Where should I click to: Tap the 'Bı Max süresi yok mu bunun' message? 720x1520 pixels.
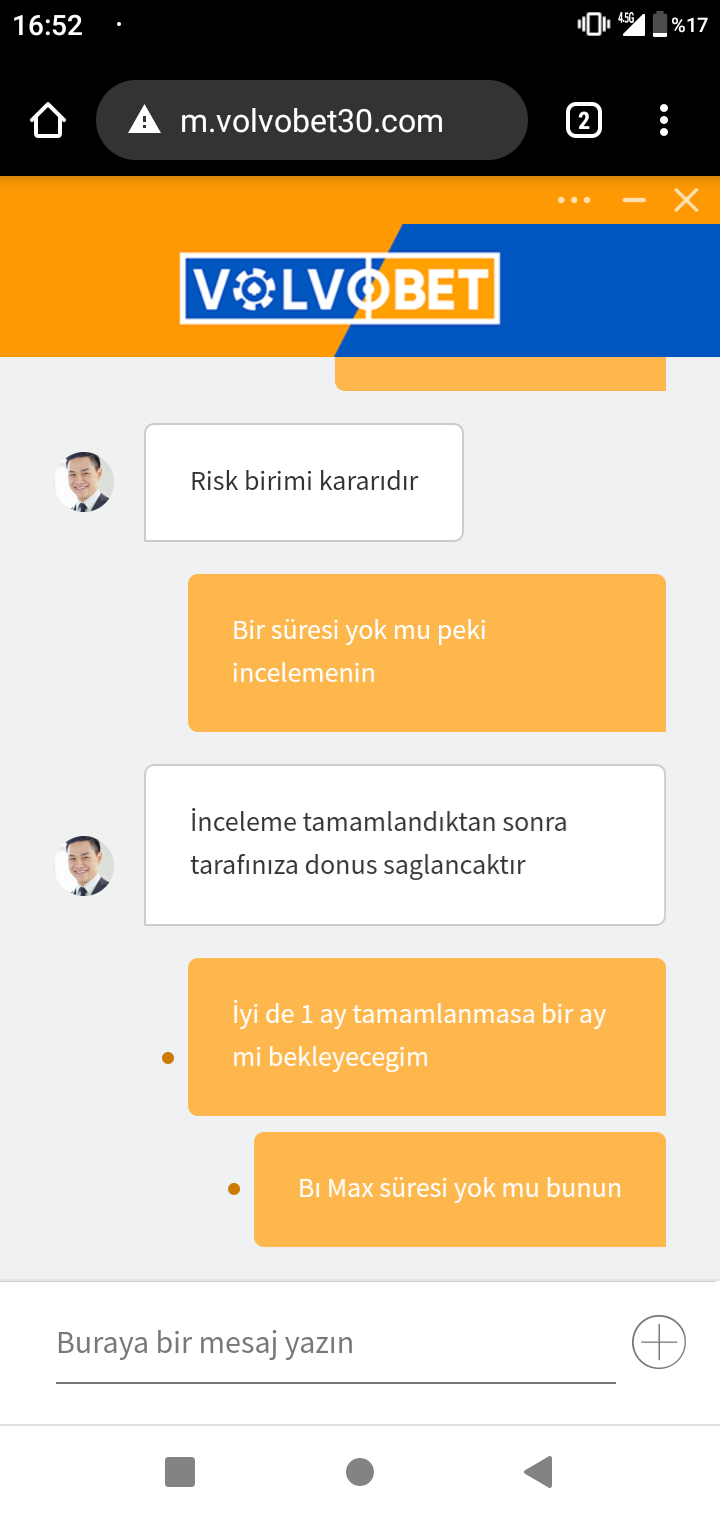pos(460,1189)
